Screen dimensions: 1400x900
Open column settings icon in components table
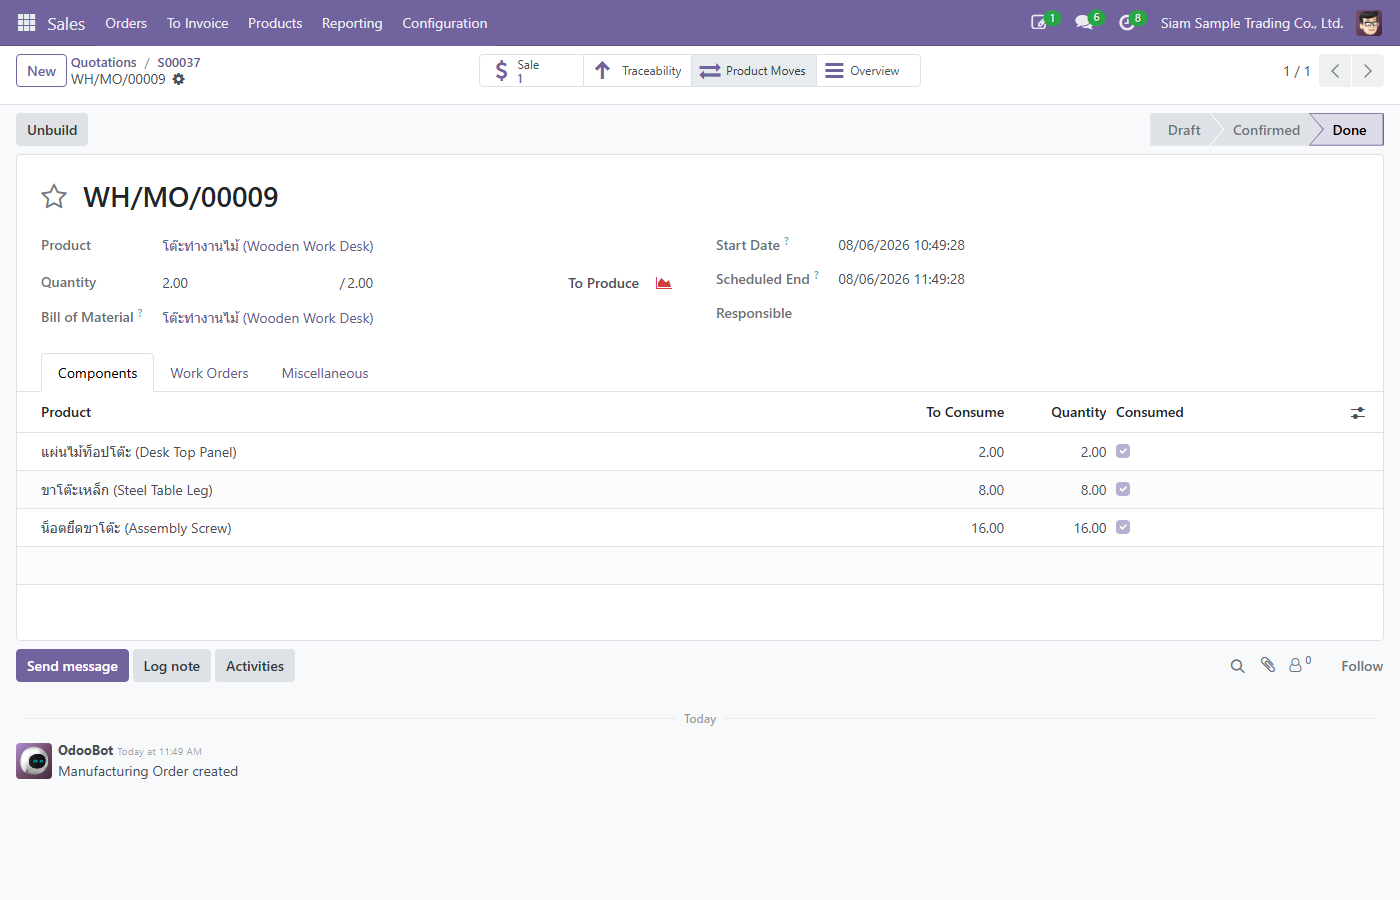tap(1358, 413)
